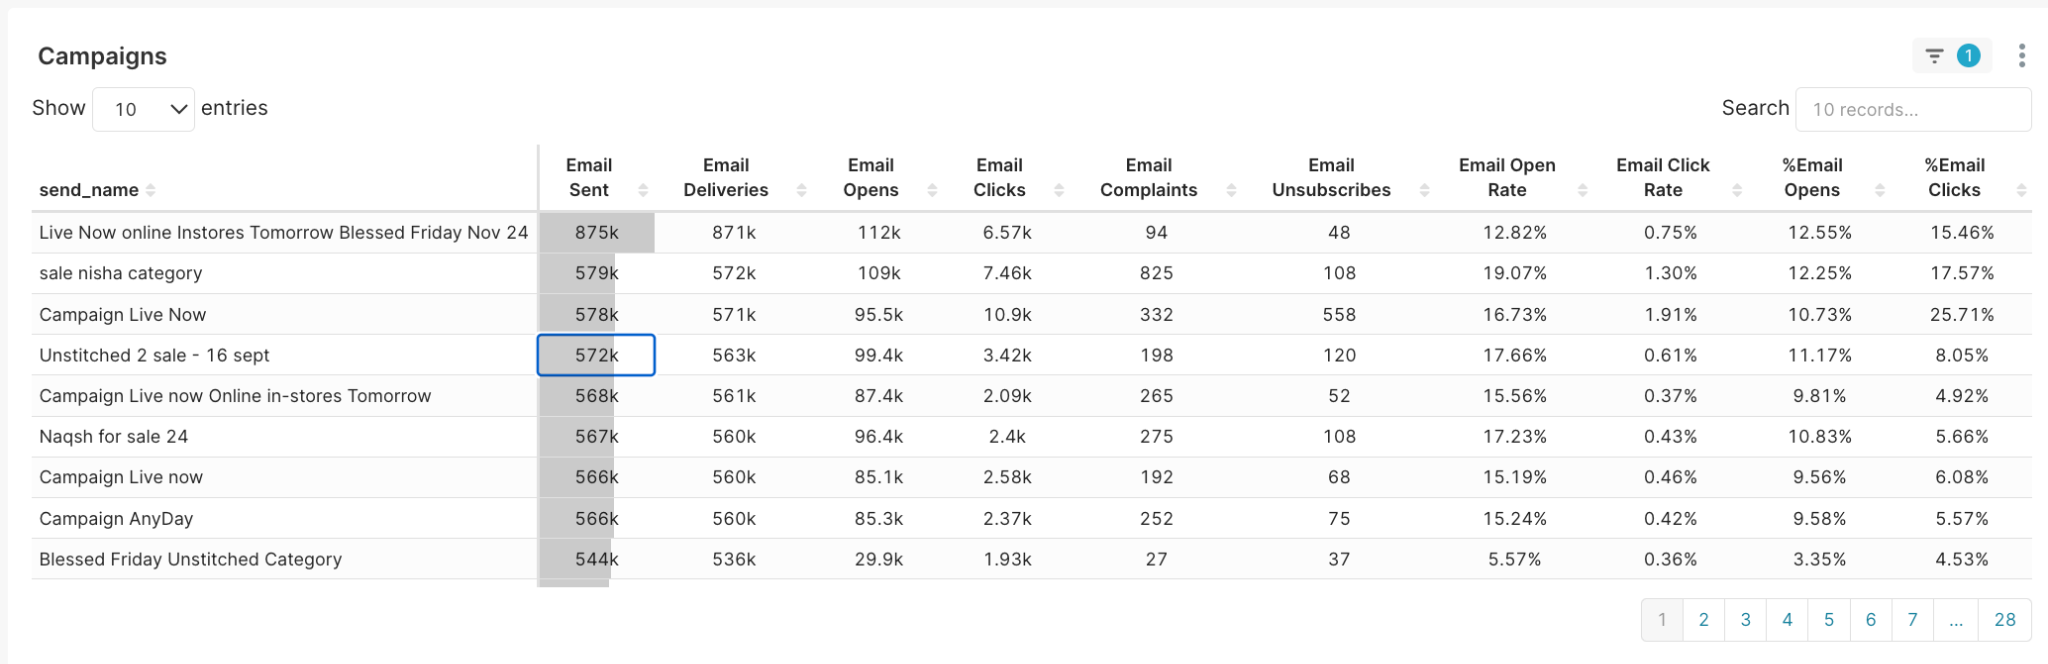Image resolution: width=2048 pixels, height=664 pixels.
Task: Sort table by %Email Clicks
Action: tap(2021, 190)
